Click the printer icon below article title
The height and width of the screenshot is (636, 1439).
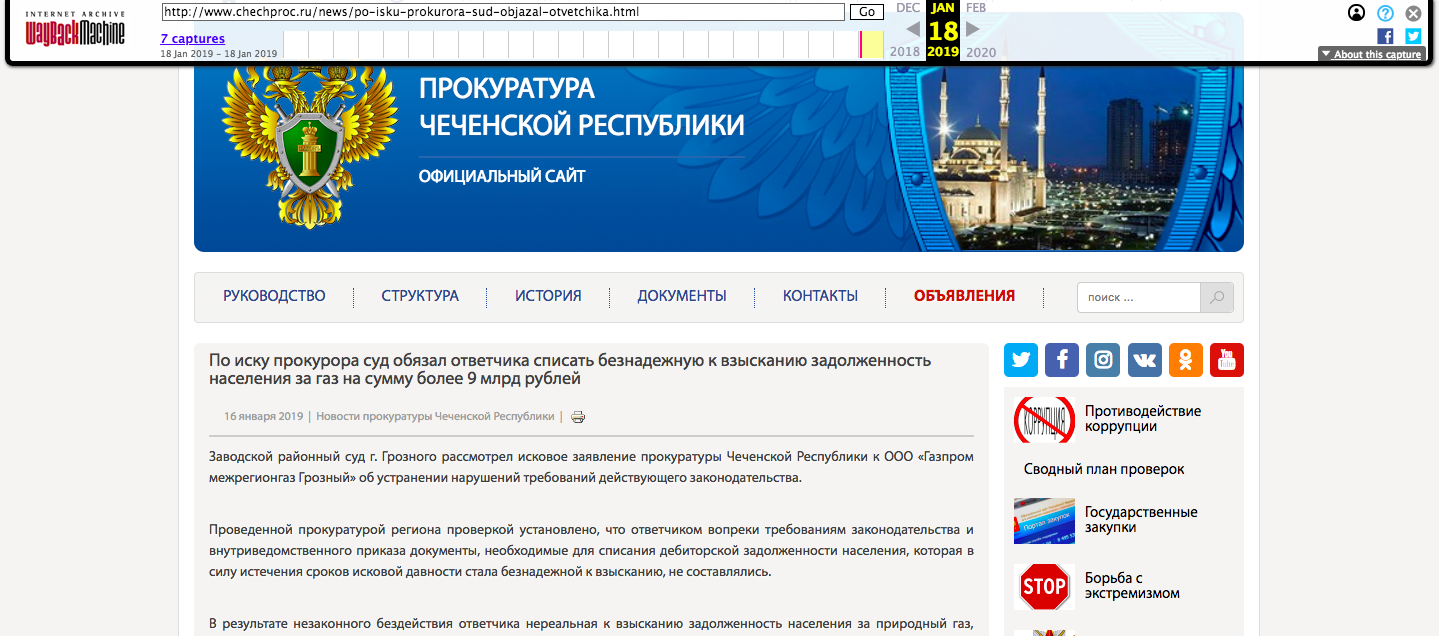pos(578,417)
